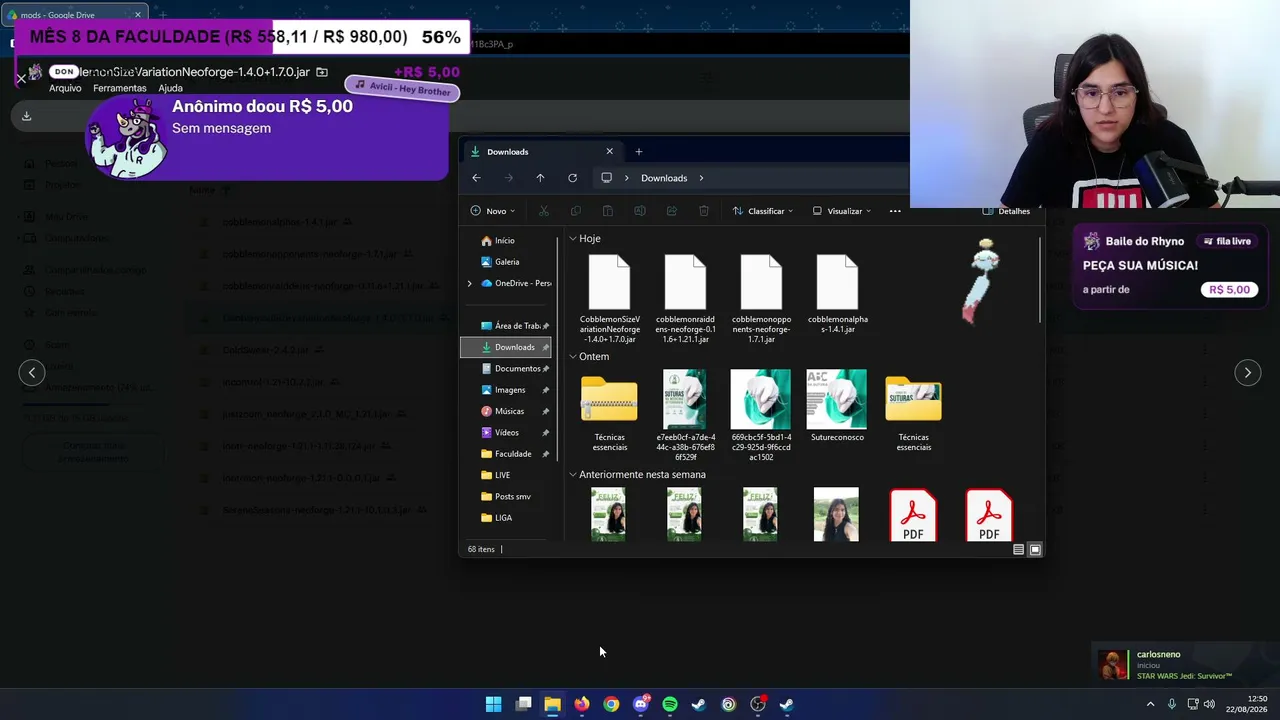Switch Explorer to large thumbnails view
1280x720 pixels.
click(x=1035, y=549)
